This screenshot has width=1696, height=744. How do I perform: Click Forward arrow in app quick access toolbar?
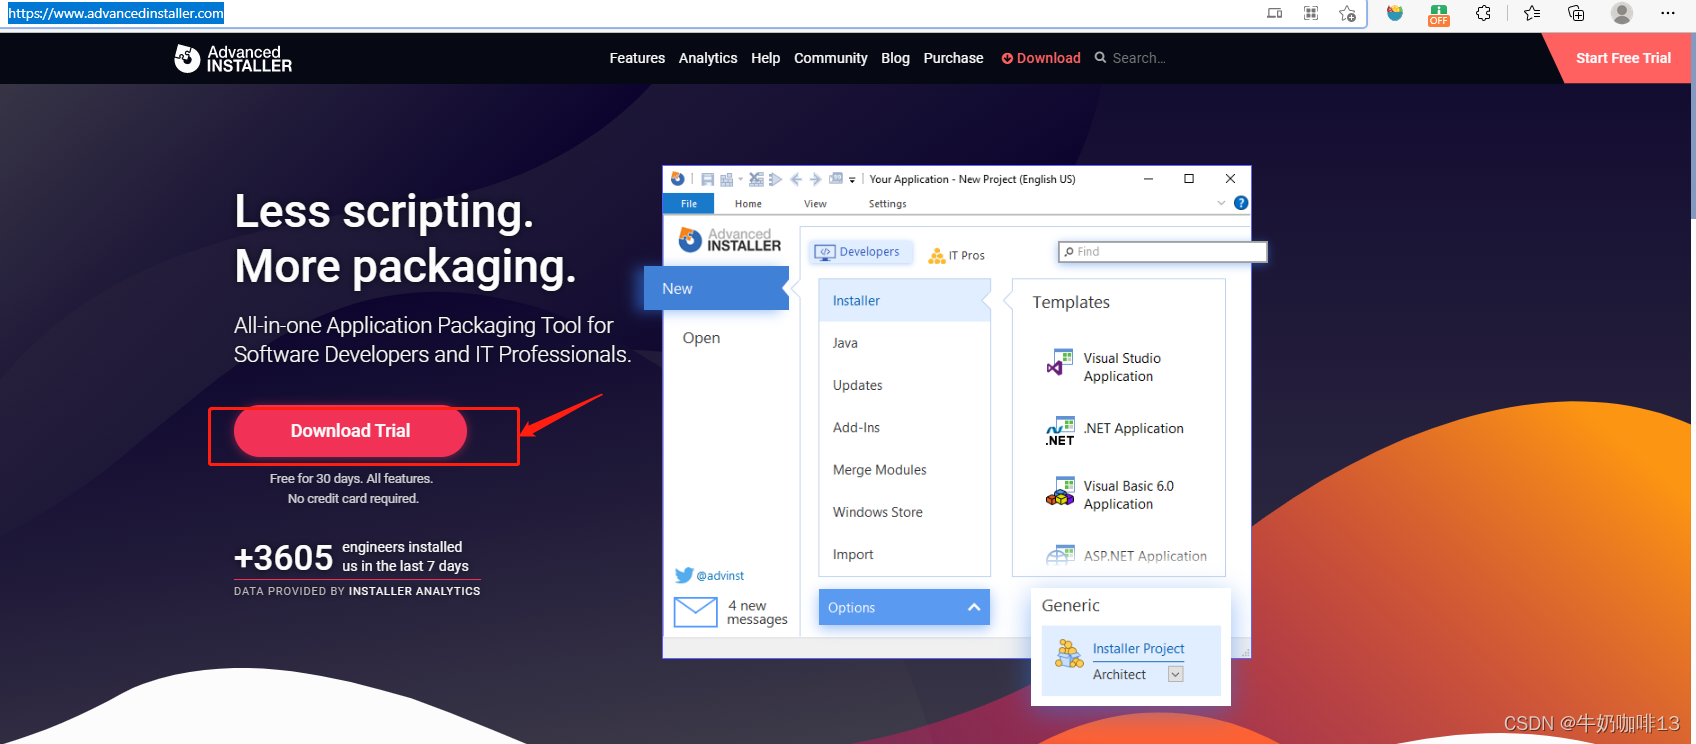pos(815,179)
